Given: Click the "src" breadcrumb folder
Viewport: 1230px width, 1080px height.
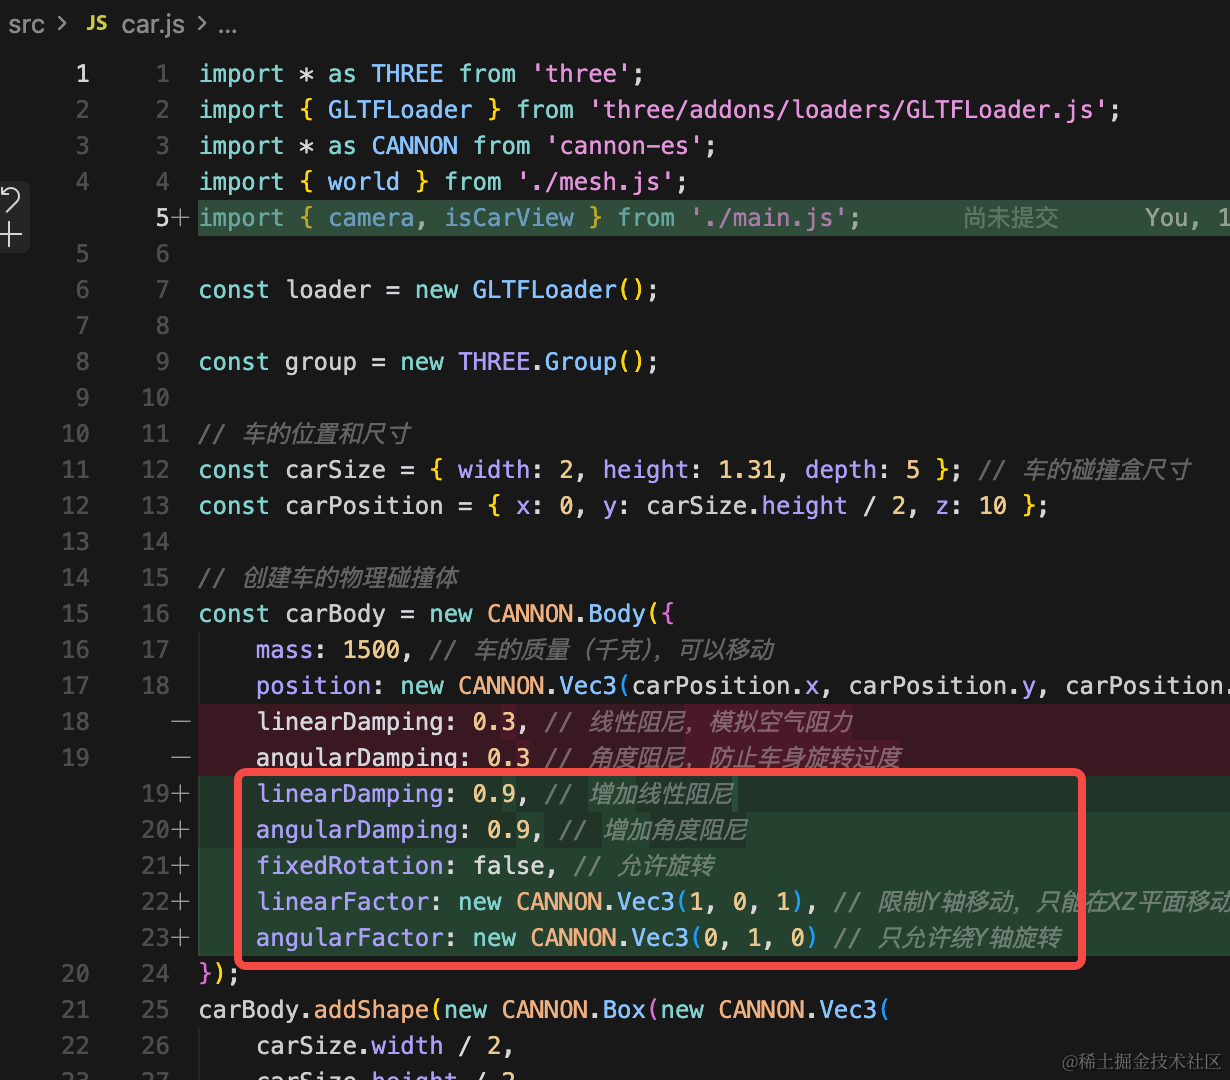Looking at the screenshot, I should (26, 24).
